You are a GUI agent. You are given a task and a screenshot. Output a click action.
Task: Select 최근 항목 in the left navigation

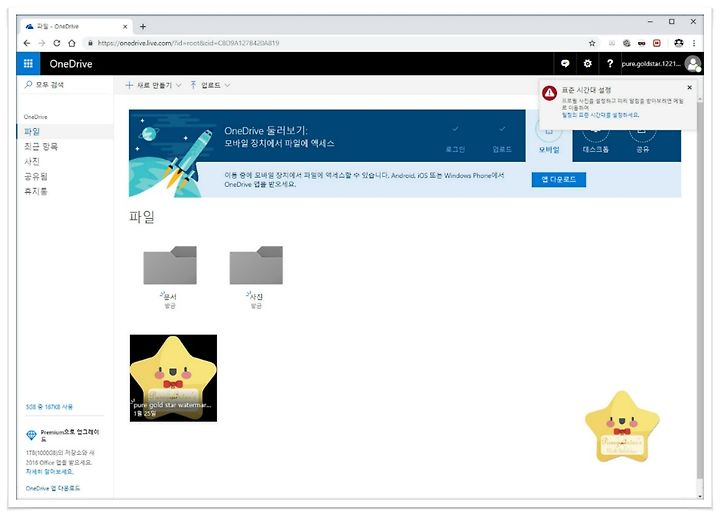click(65, 146)
